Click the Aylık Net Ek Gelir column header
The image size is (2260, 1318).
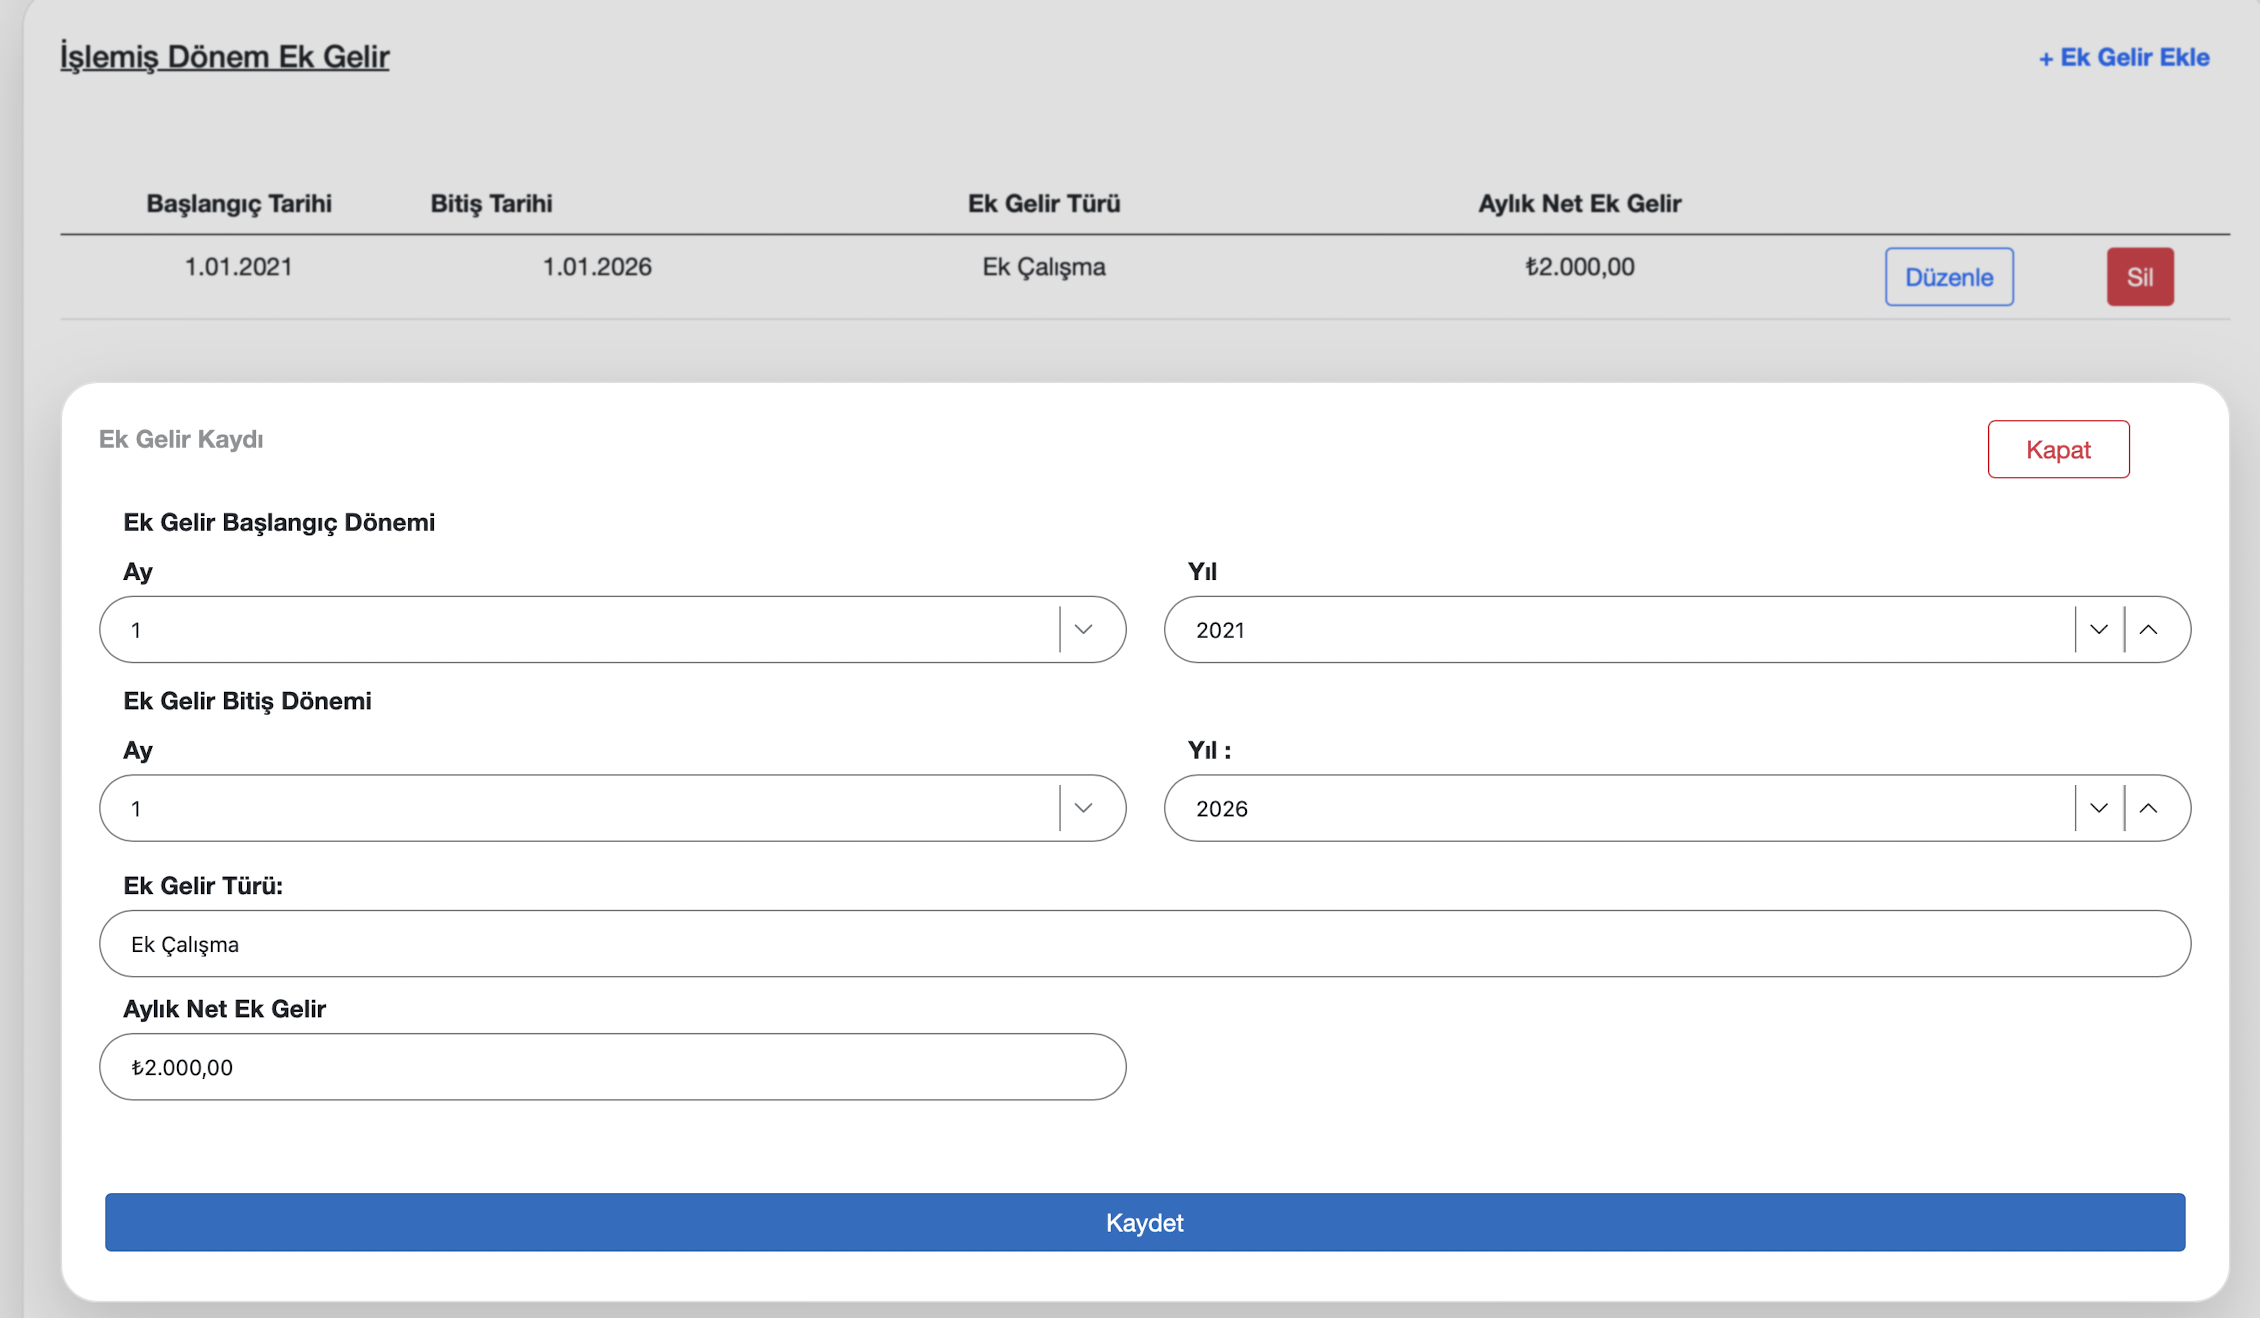[1579, 204]
